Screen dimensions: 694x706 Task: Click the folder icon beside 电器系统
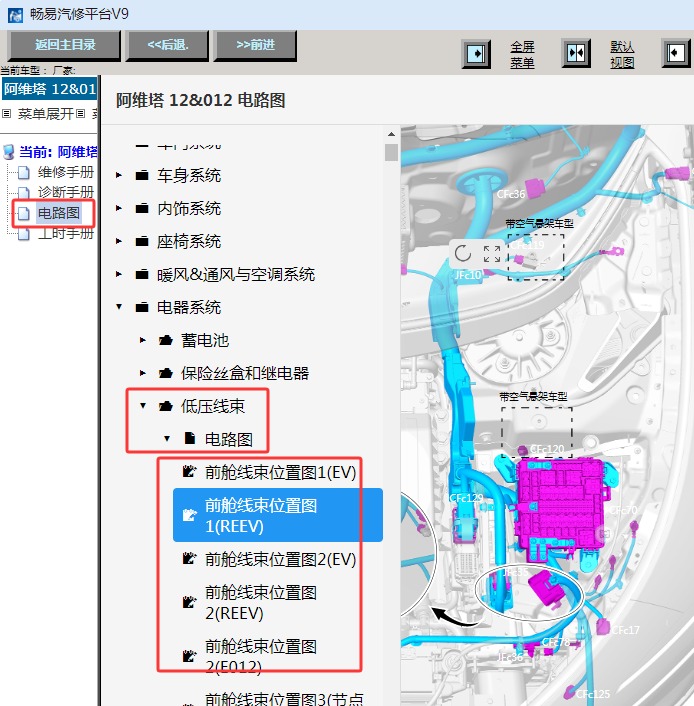142,307
